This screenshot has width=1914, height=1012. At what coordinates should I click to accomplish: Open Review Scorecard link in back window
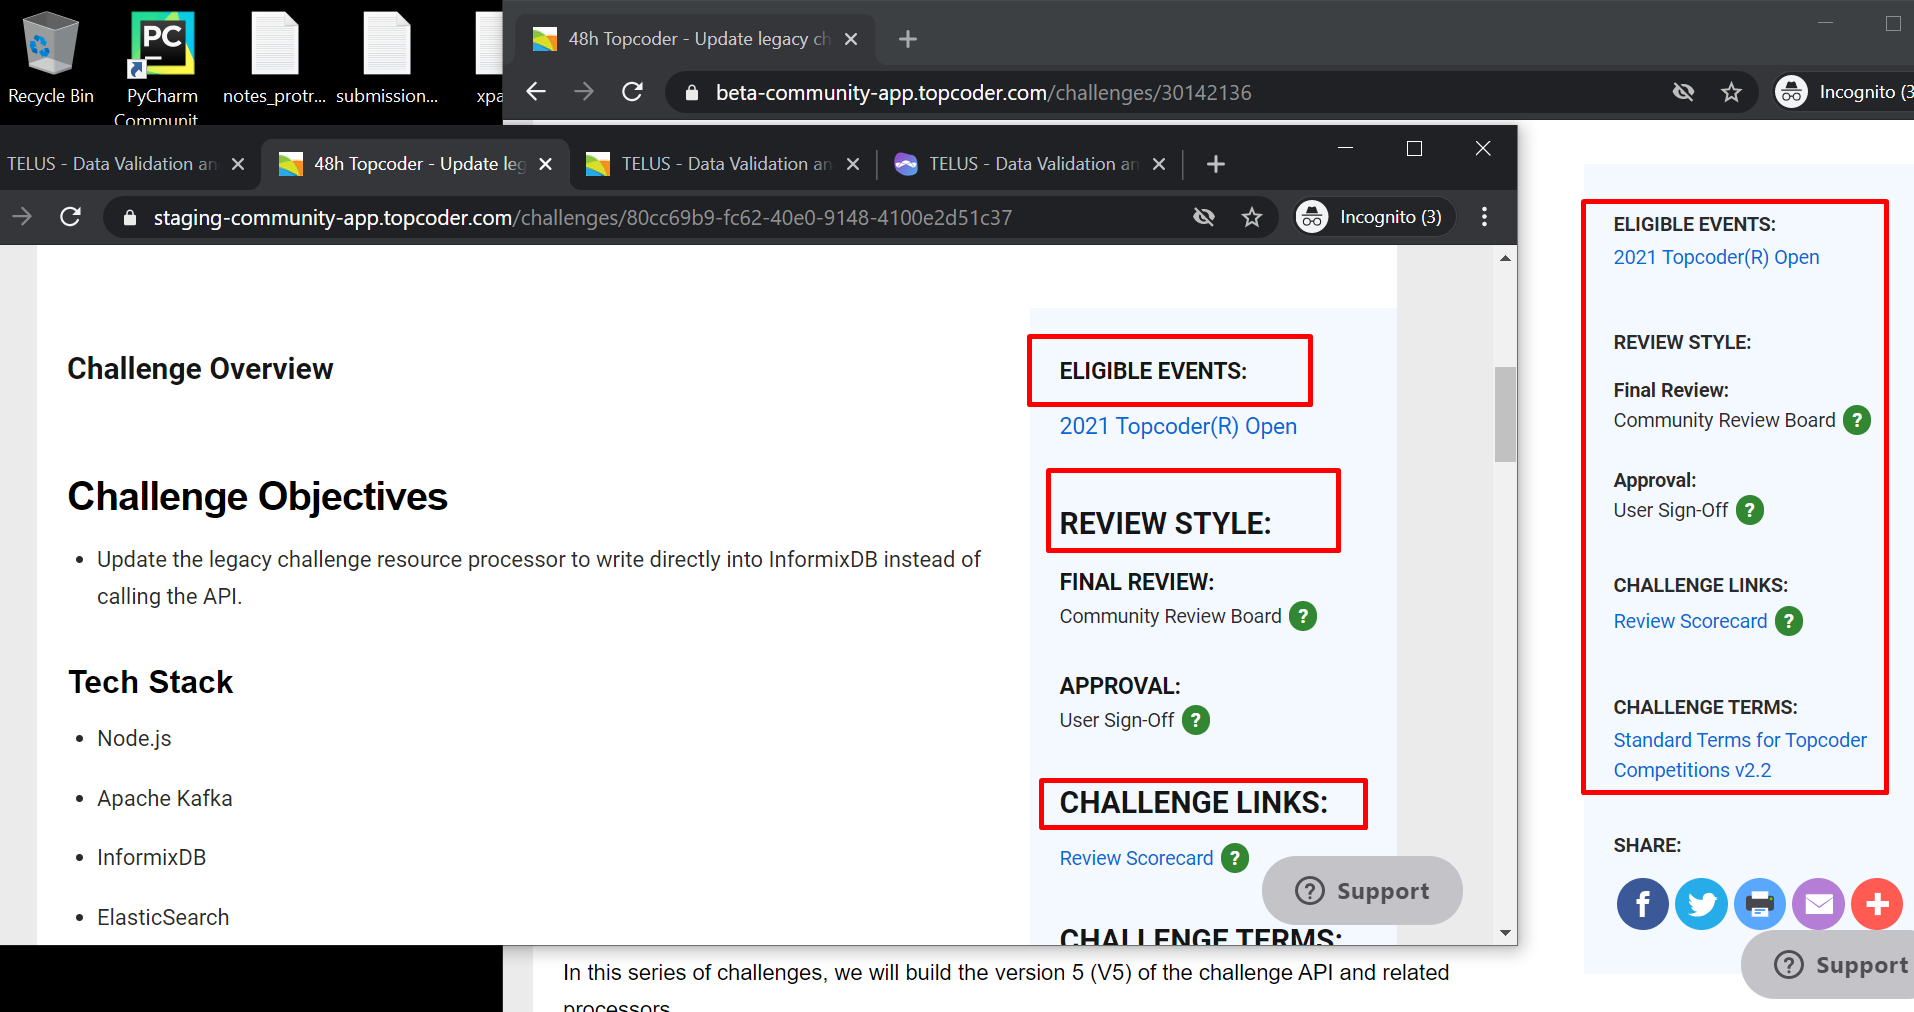[x=1690, y=621]
